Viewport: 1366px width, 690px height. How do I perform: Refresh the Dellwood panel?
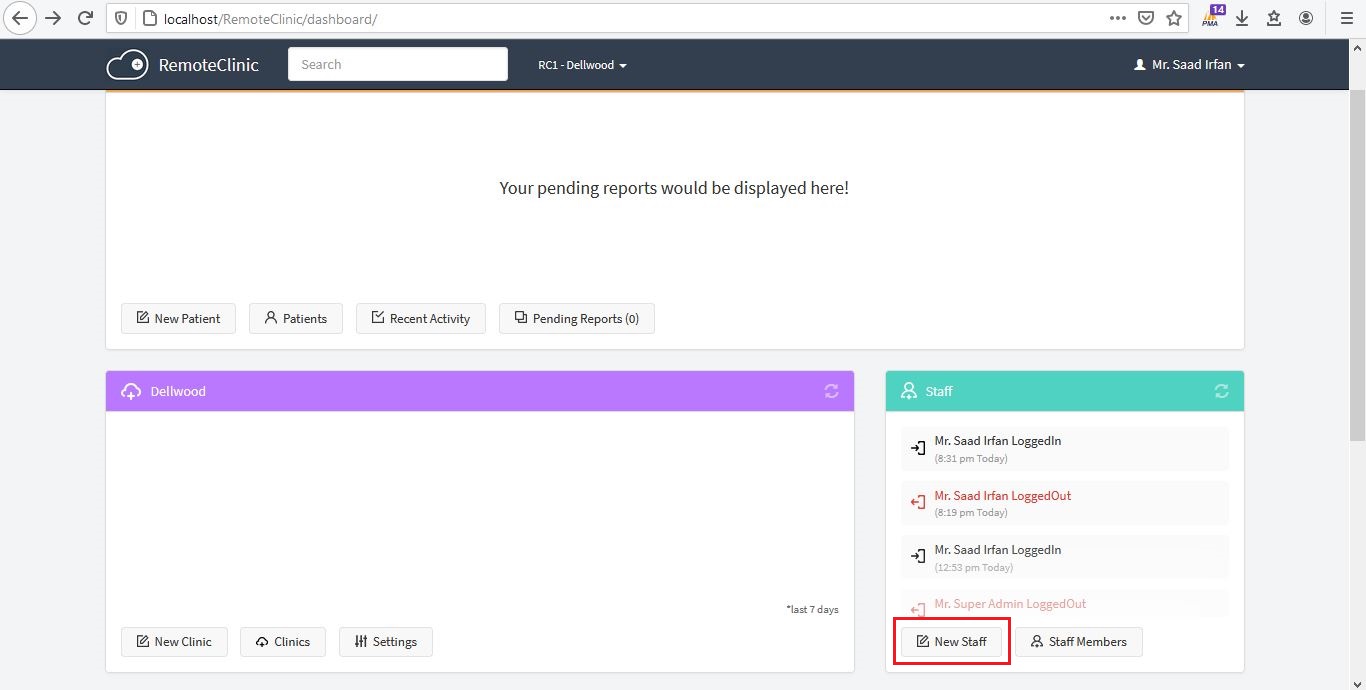pyautogui.click(x=831, y=391)
